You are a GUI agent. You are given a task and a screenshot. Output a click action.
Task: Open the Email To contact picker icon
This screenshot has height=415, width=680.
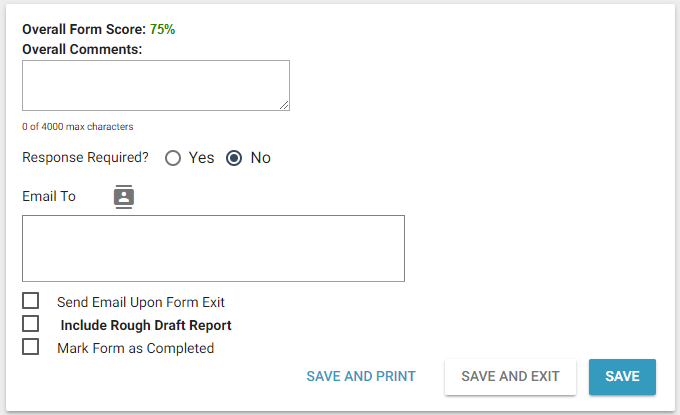124,196
